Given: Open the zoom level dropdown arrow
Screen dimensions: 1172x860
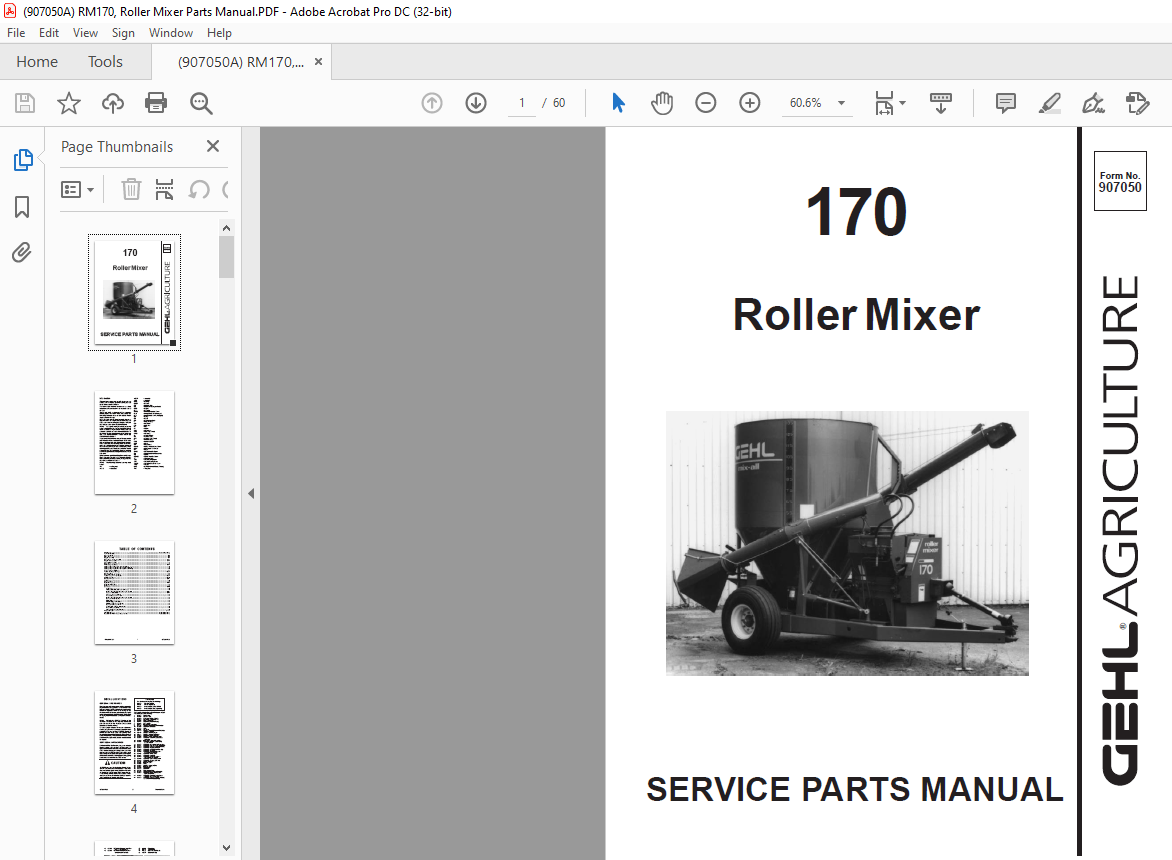Looking at the screenshot, I should 842,103.
